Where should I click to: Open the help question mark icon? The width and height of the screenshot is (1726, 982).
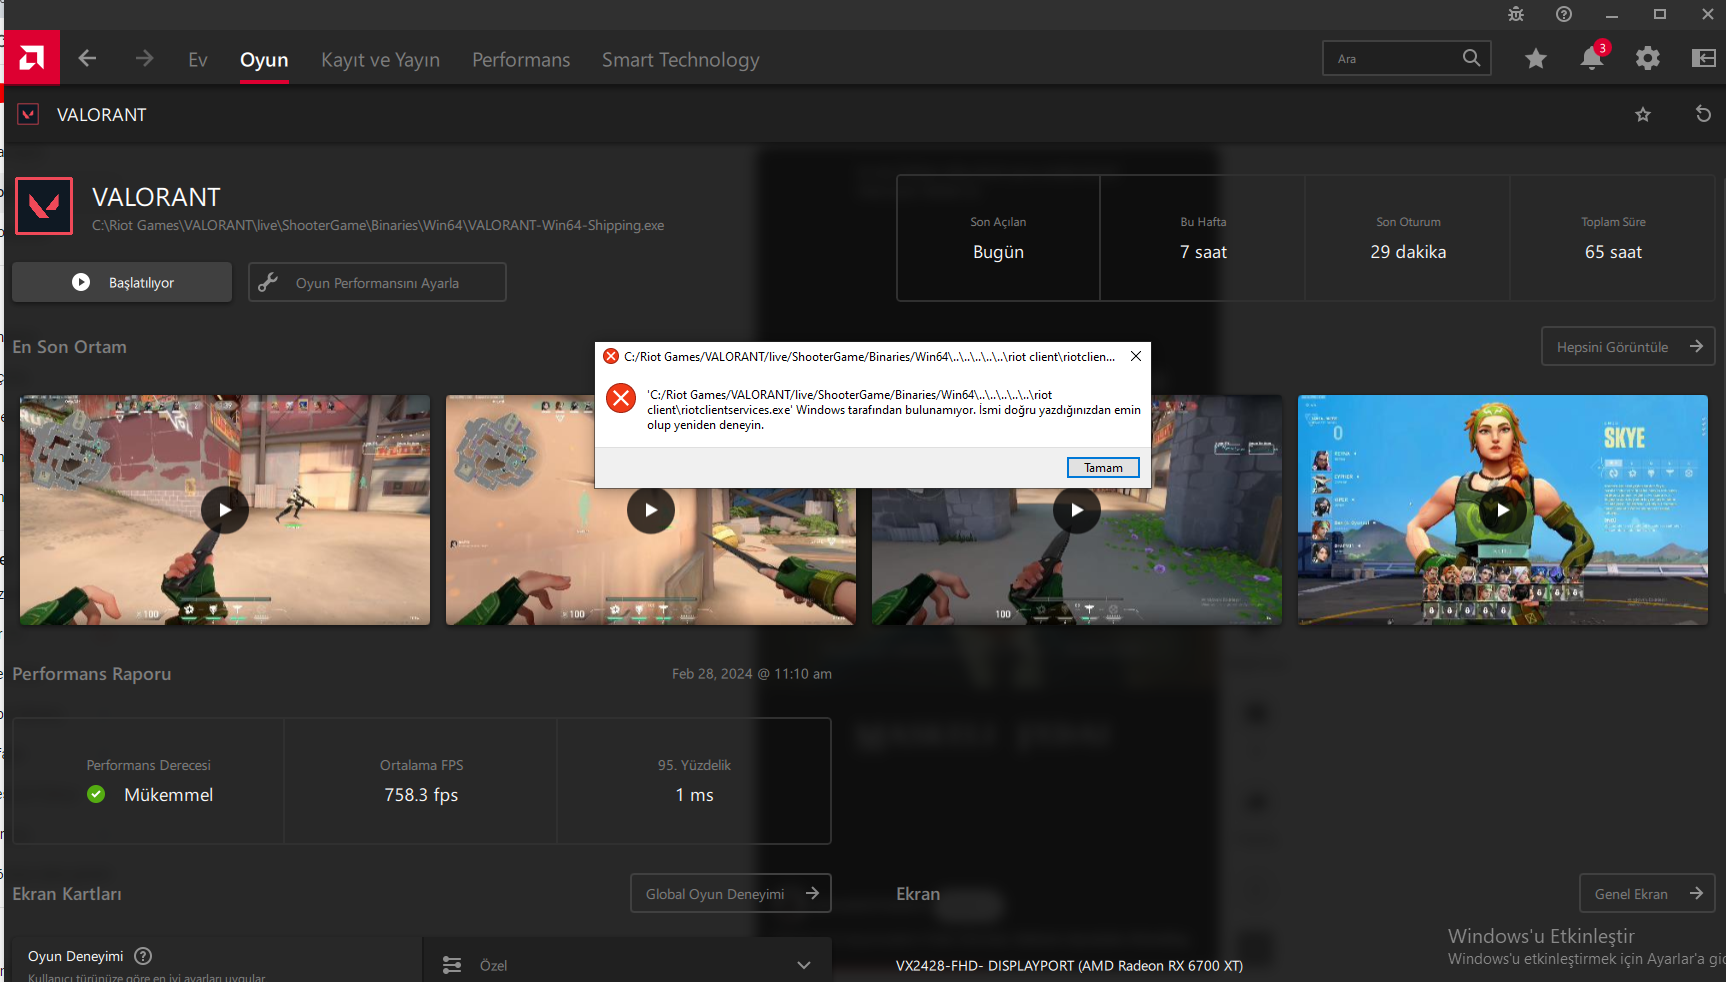pos(1564,14)
